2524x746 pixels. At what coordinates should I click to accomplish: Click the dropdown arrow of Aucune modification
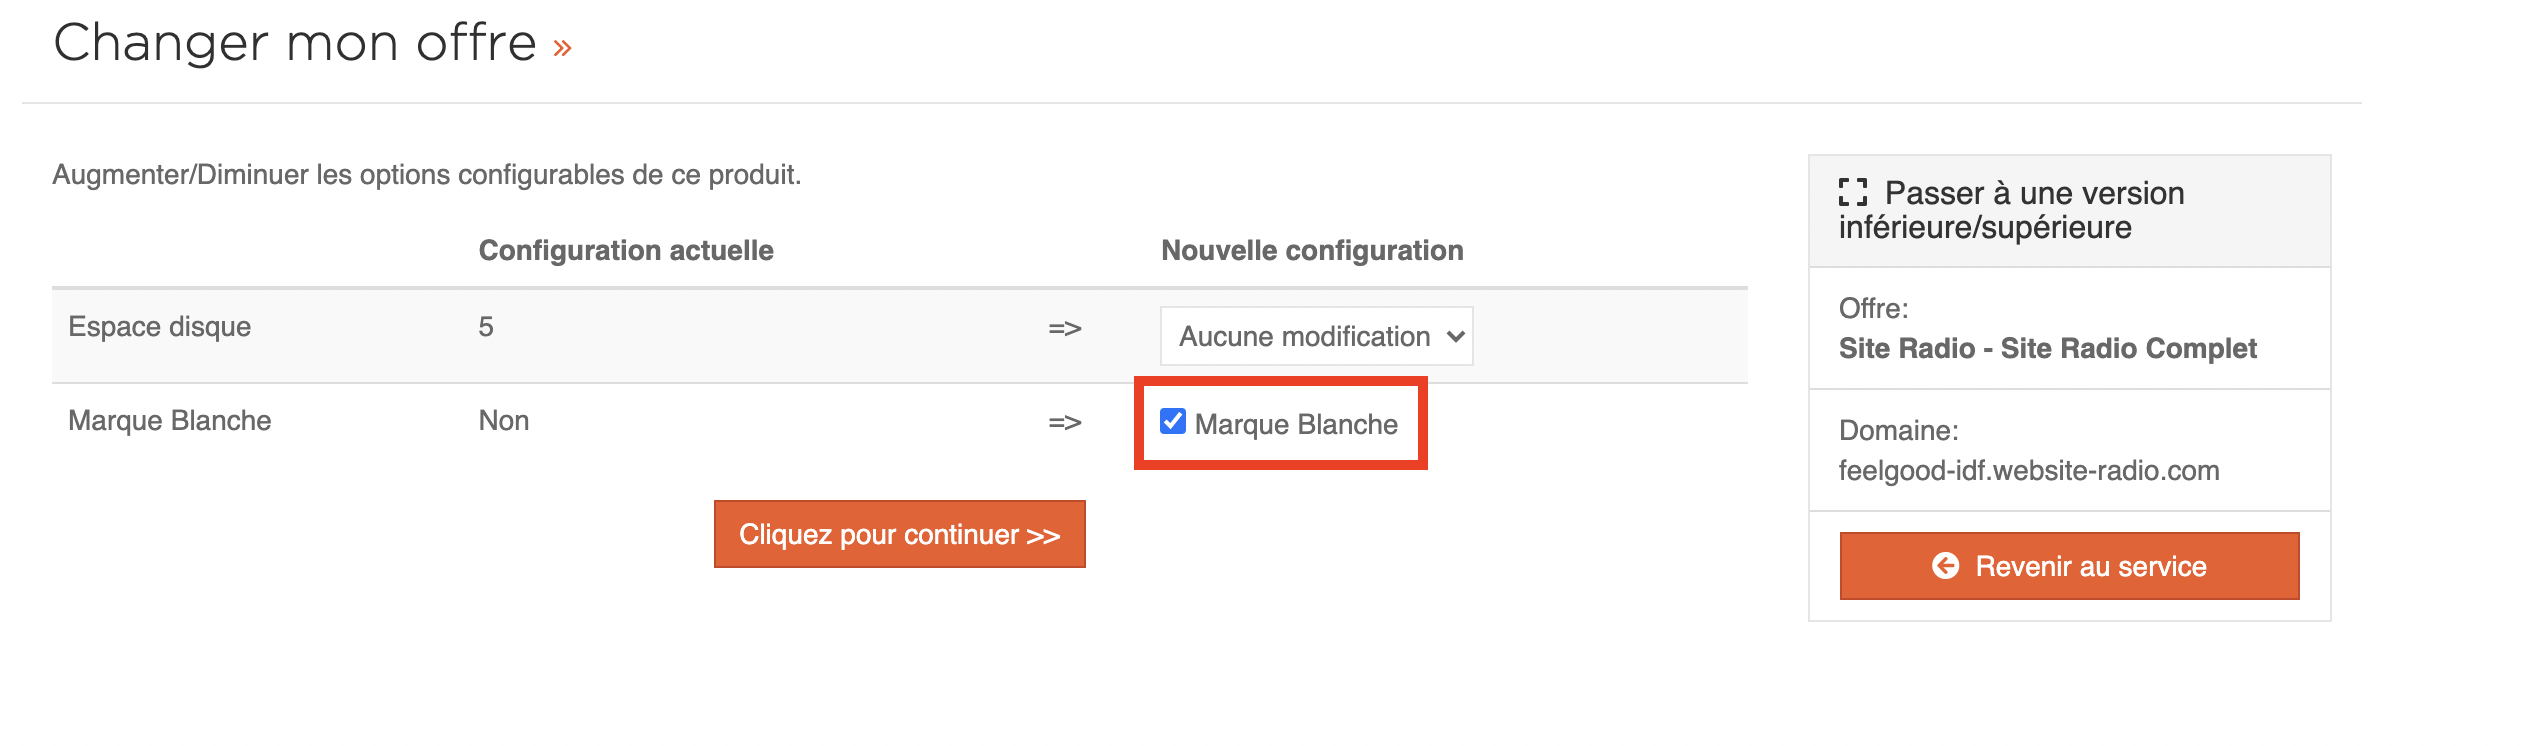click(x=1455, y=337)
